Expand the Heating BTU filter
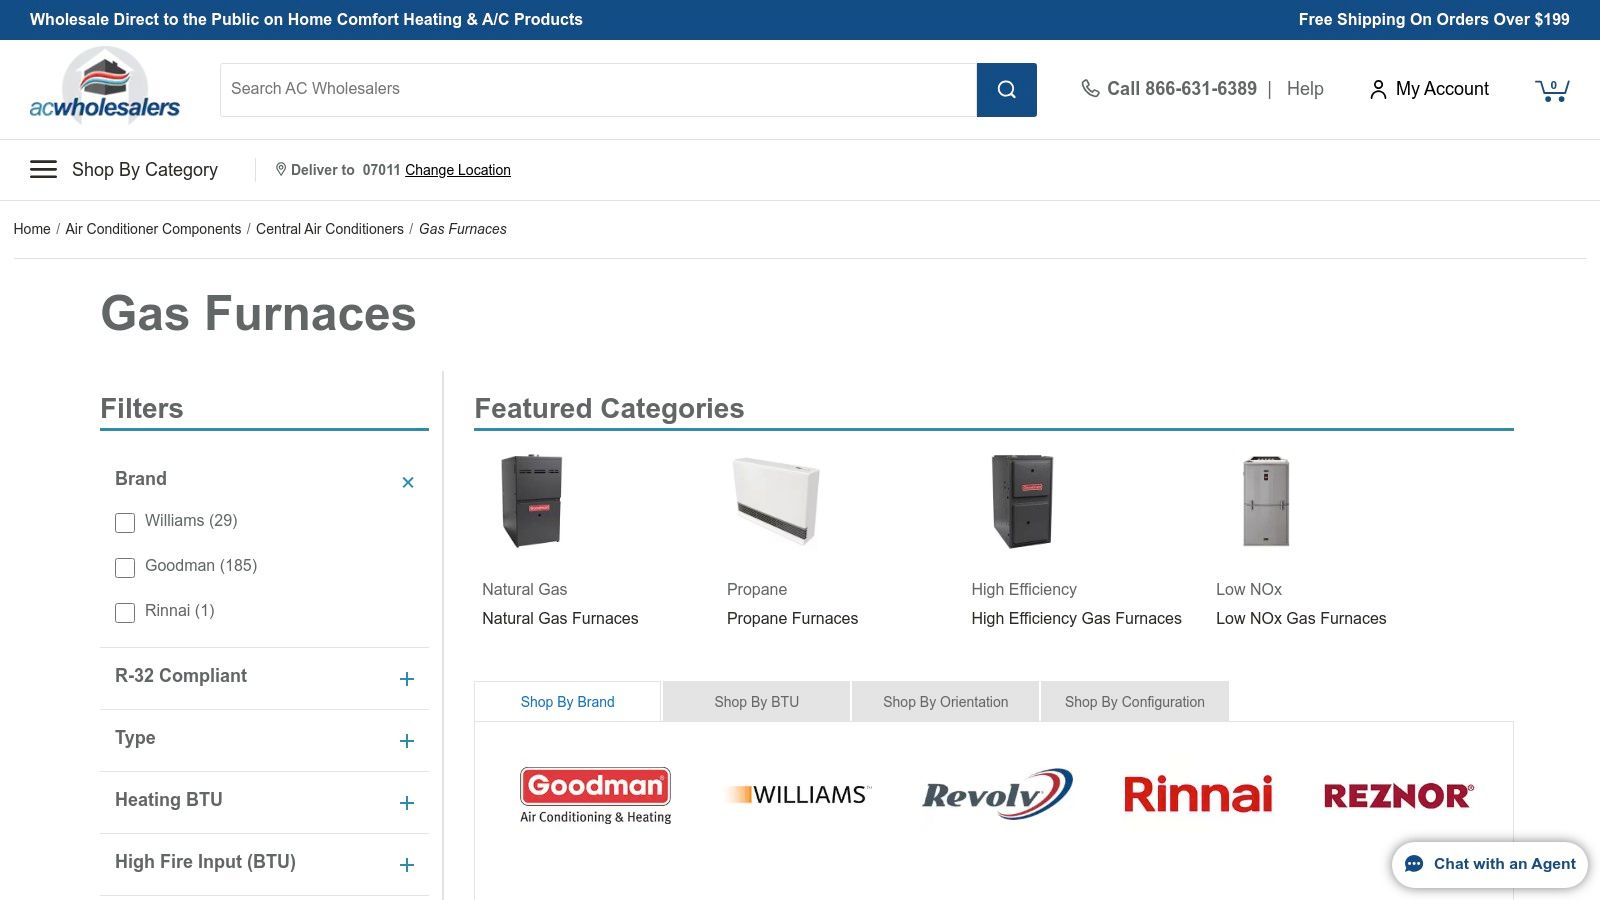1600x900 pixels. coord(406,802)
